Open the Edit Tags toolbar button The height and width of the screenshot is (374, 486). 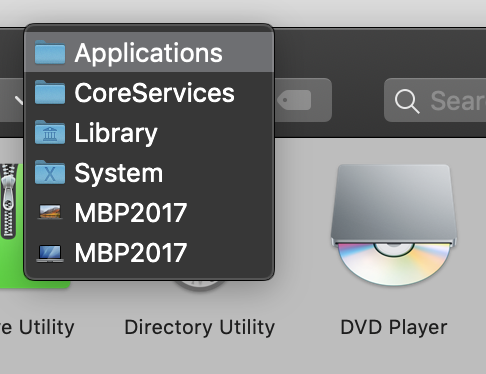coord(303,100)
